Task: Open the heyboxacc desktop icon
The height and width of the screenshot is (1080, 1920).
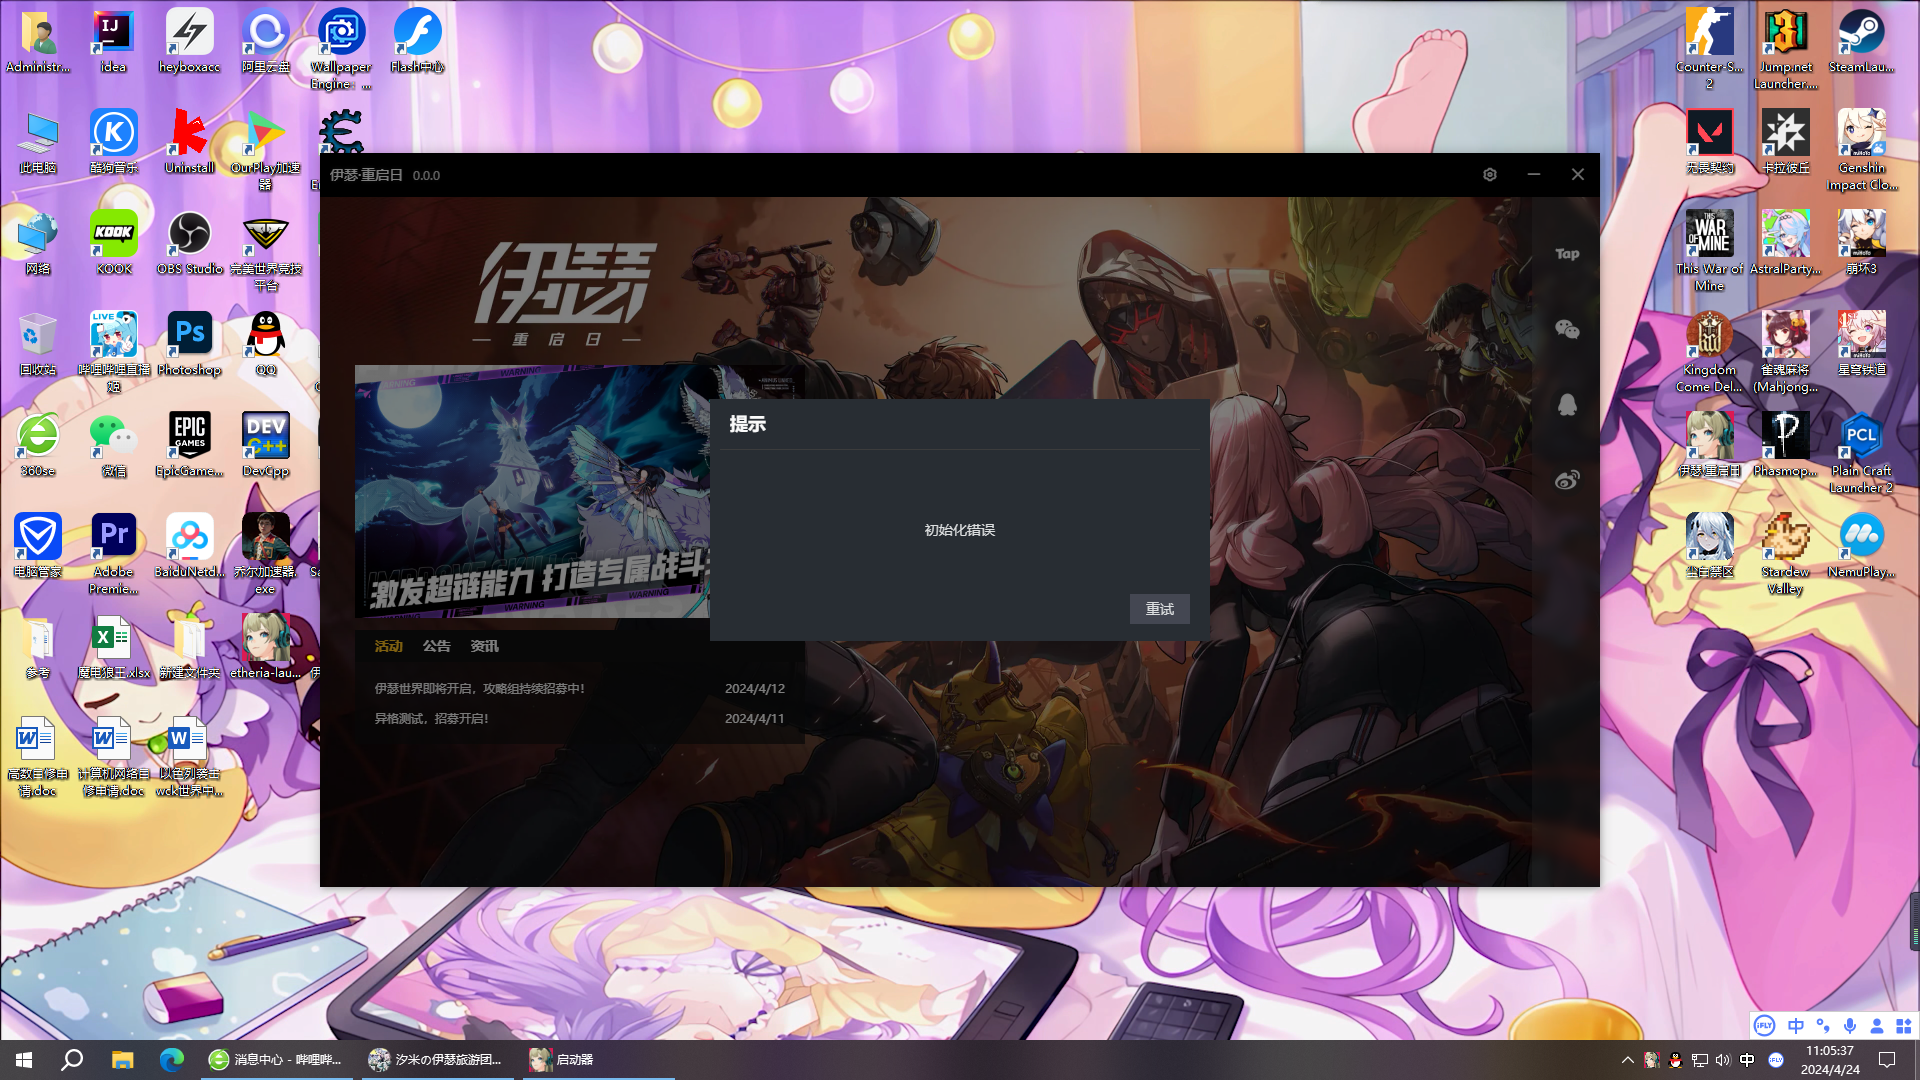Action: 189,42
